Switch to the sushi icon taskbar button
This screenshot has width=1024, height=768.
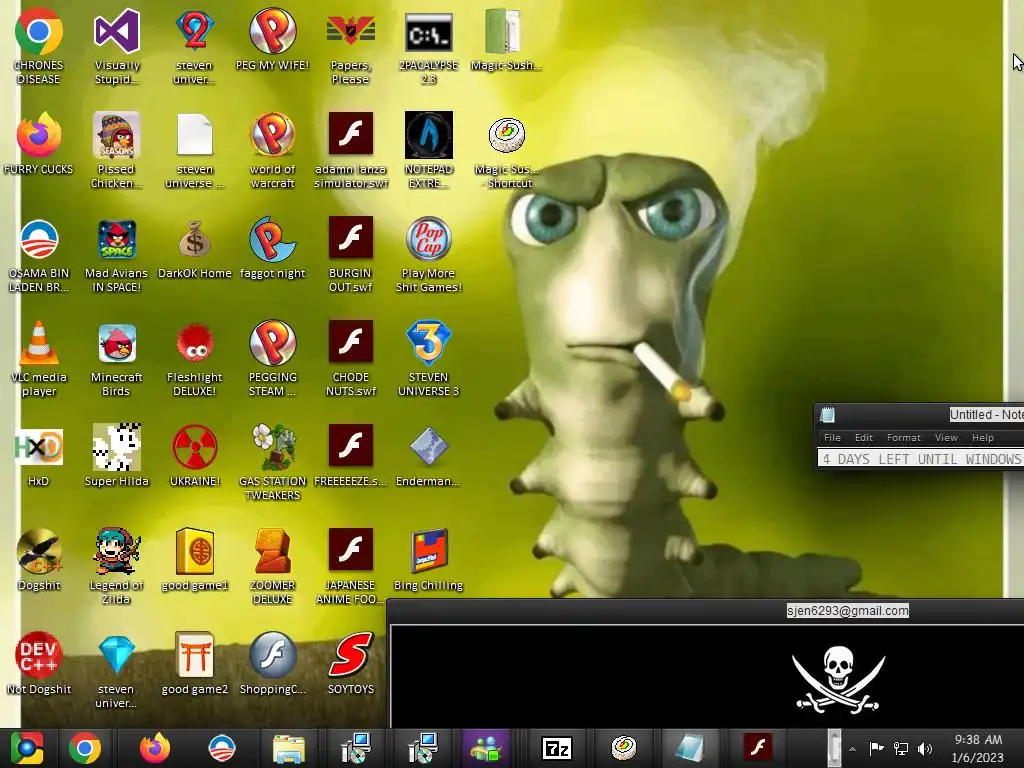coord(624,748)
